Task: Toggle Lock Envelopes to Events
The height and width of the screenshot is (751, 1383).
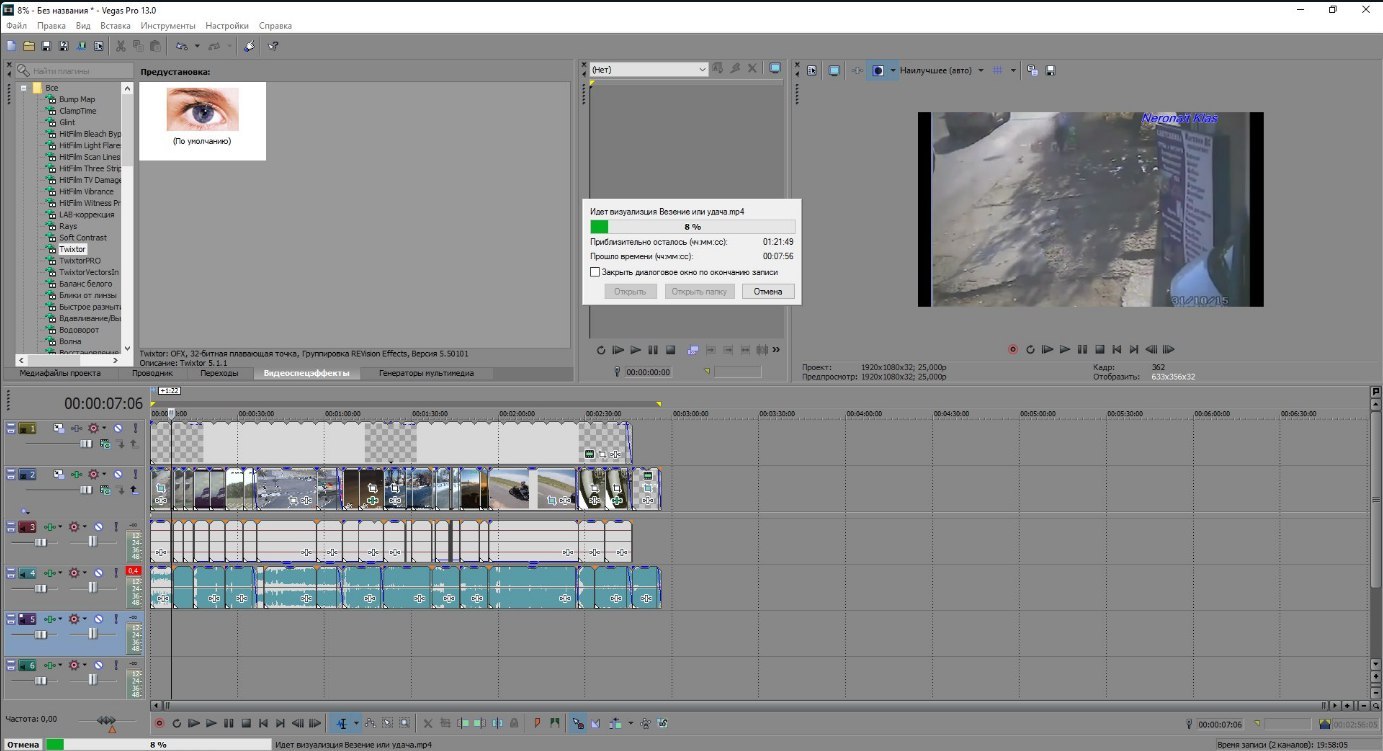Action: click(647, 723)
